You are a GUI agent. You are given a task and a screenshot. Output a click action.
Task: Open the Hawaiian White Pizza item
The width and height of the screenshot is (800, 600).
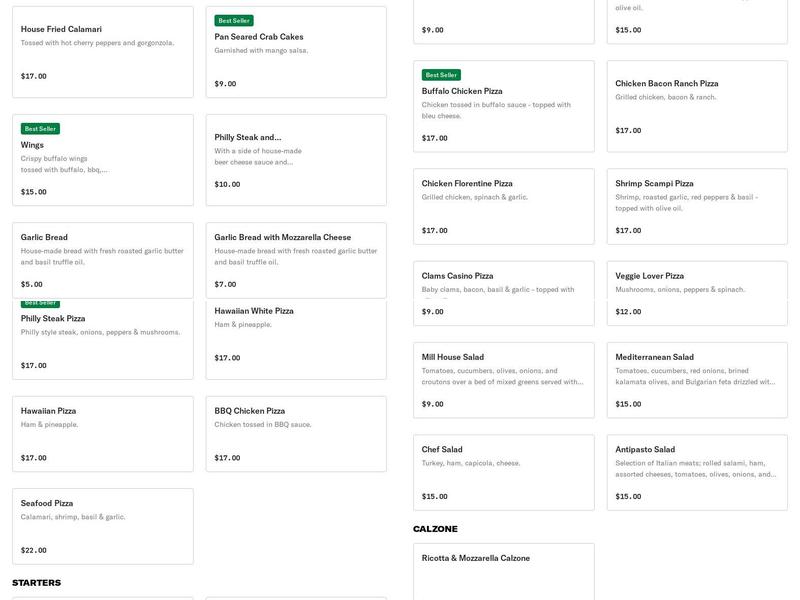pyautogui.click(x=296, y=340)
